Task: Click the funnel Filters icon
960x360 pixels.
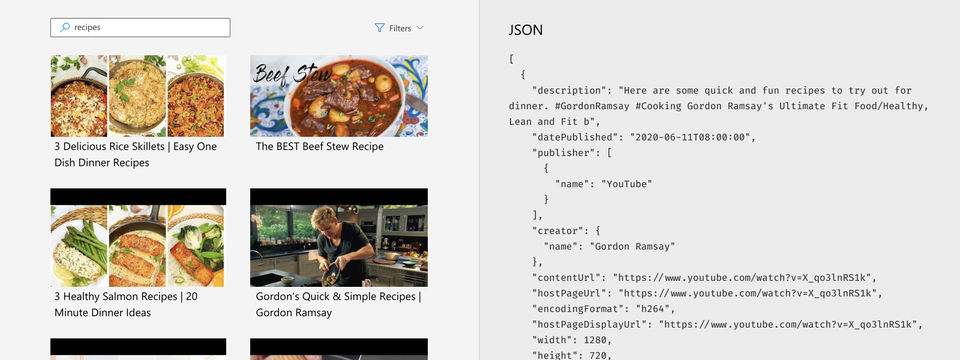Action: (380, 28)
